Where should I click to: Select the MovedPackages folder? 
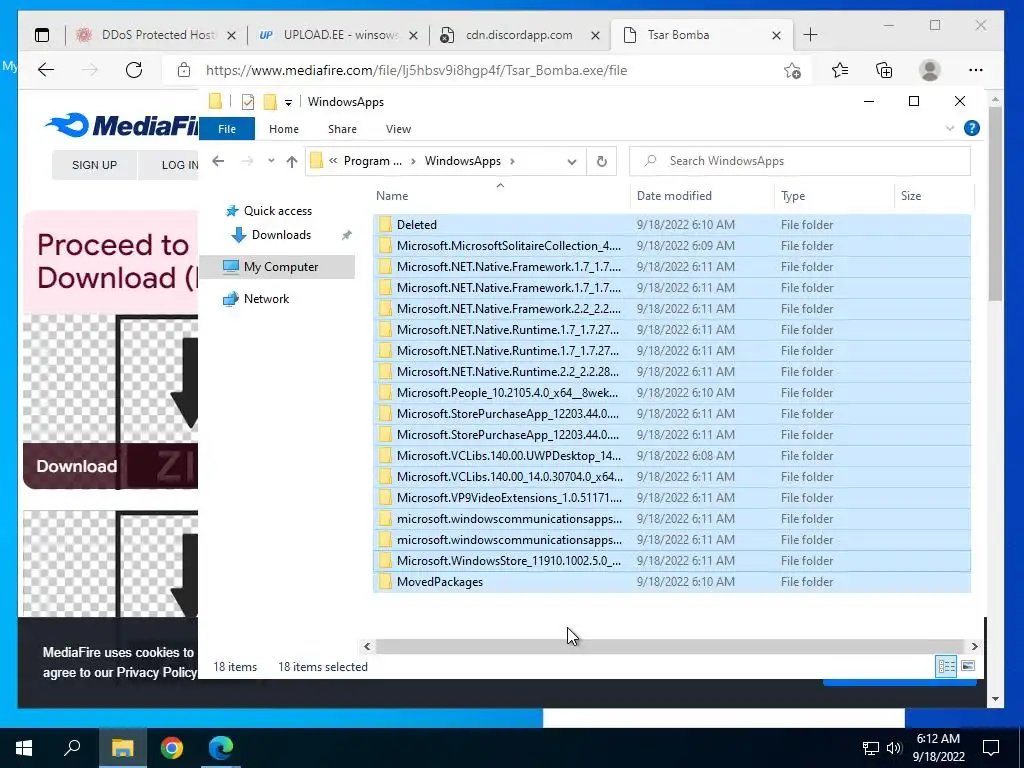click(x=671, y=582)
